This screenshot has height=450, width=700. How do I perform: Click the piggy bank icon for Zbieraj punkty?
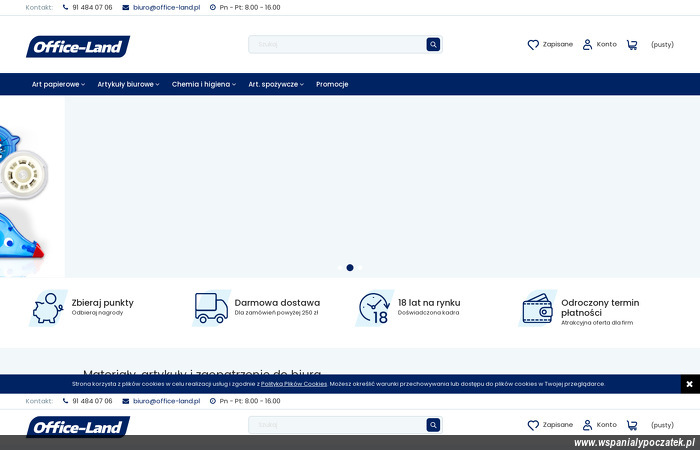[x=48, y=308]
